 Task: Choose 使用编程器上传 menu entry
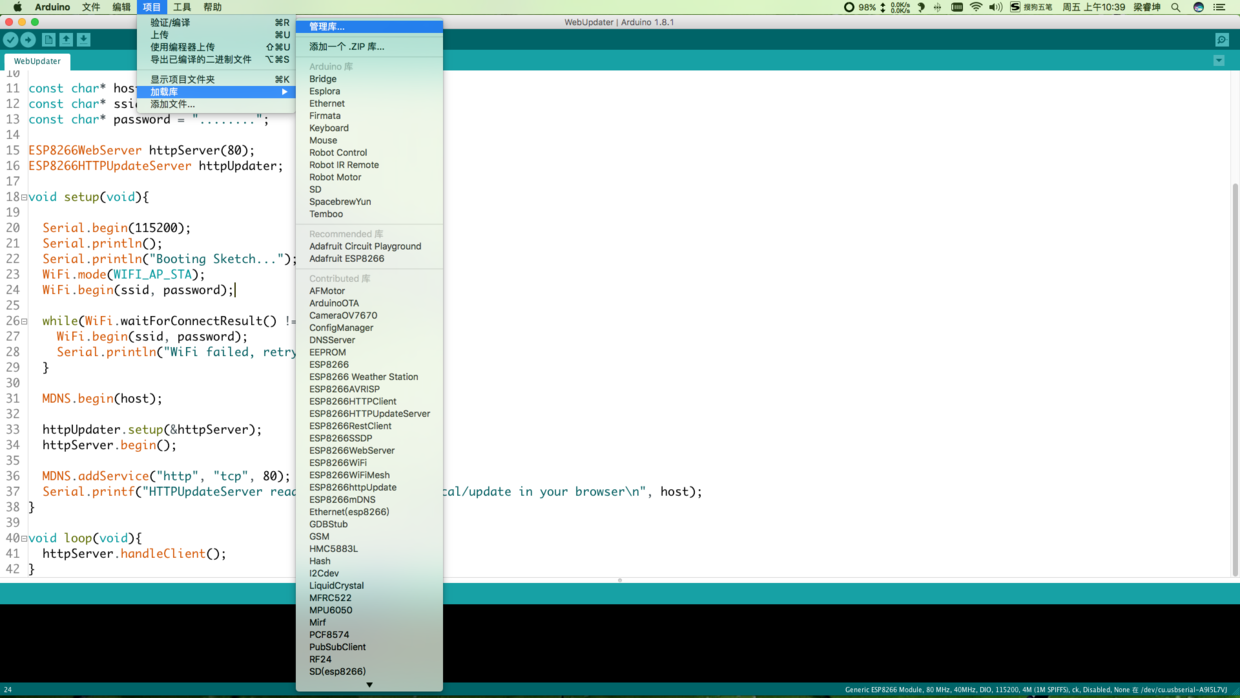coord(217,47)
